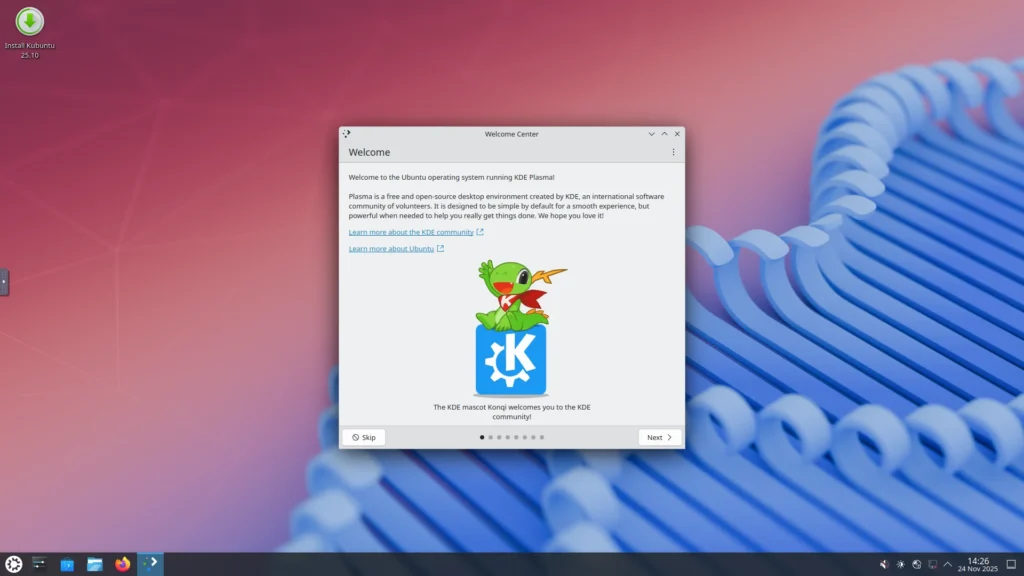Click the task manager settings icon beside launcher
The height and width of the screenshot is (576, 1024).
[39, 563]
